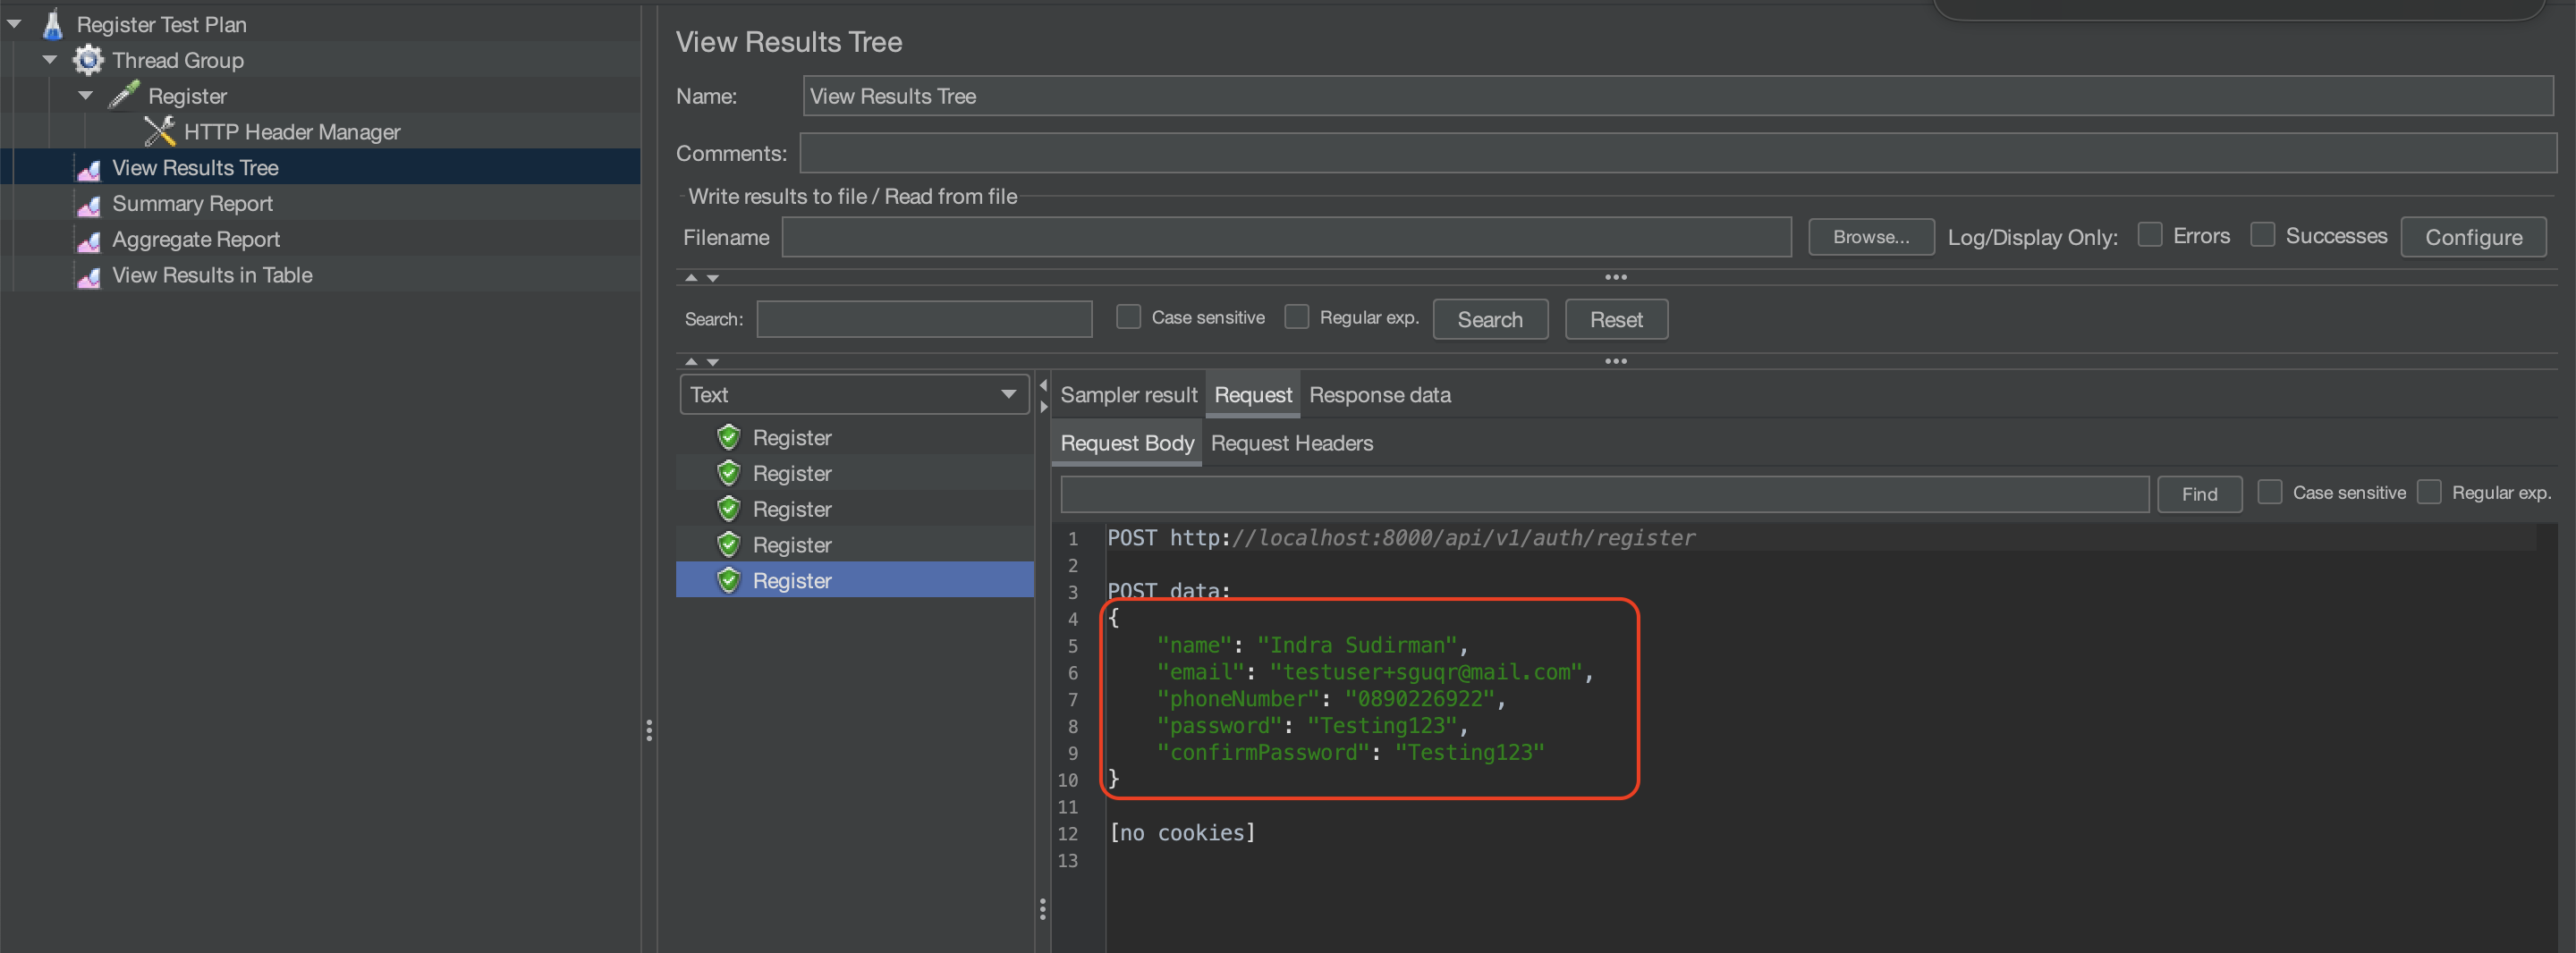2576x953 pixels.
Task: Click the HTTP Header Manager wrench icon
Action: pos(160,131)
